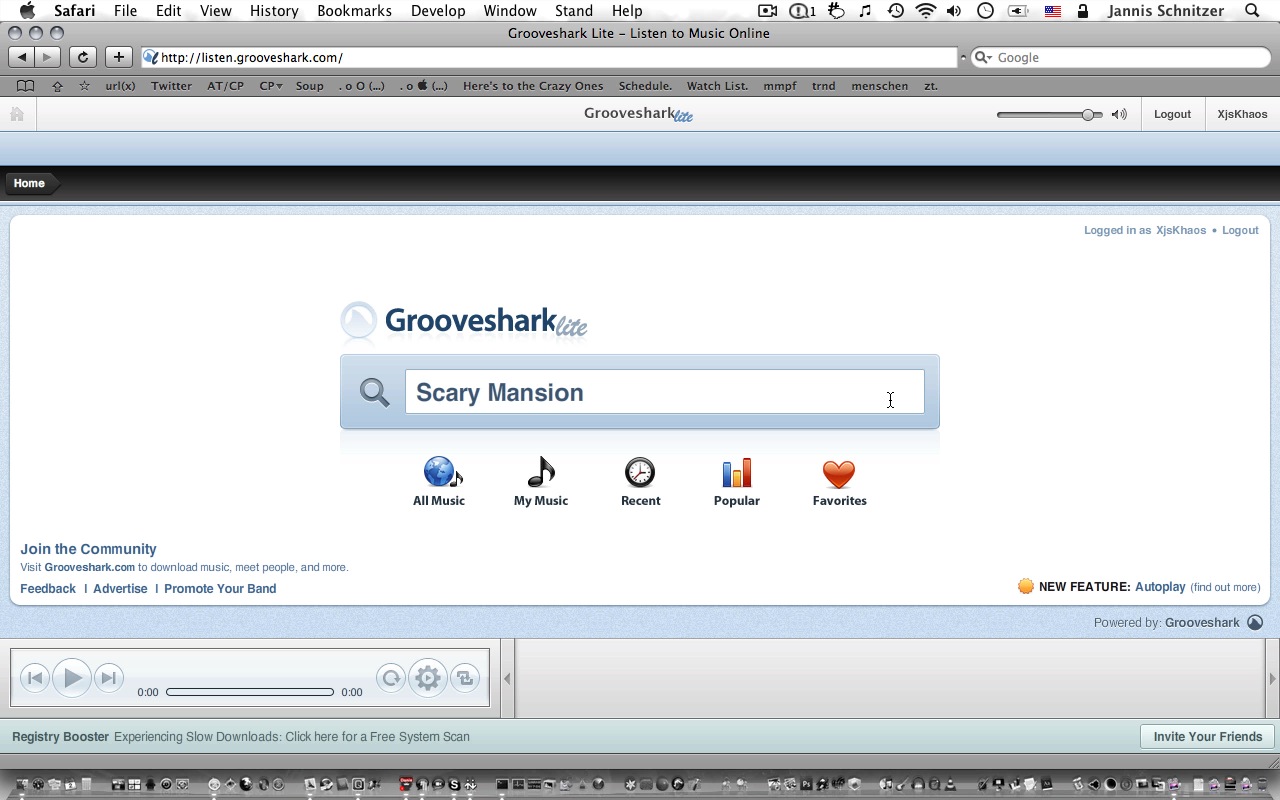Click the search magnifying glass icon
Image resolution: width=1280 pixels, height=800 pixels.
[x=375, y=392]
